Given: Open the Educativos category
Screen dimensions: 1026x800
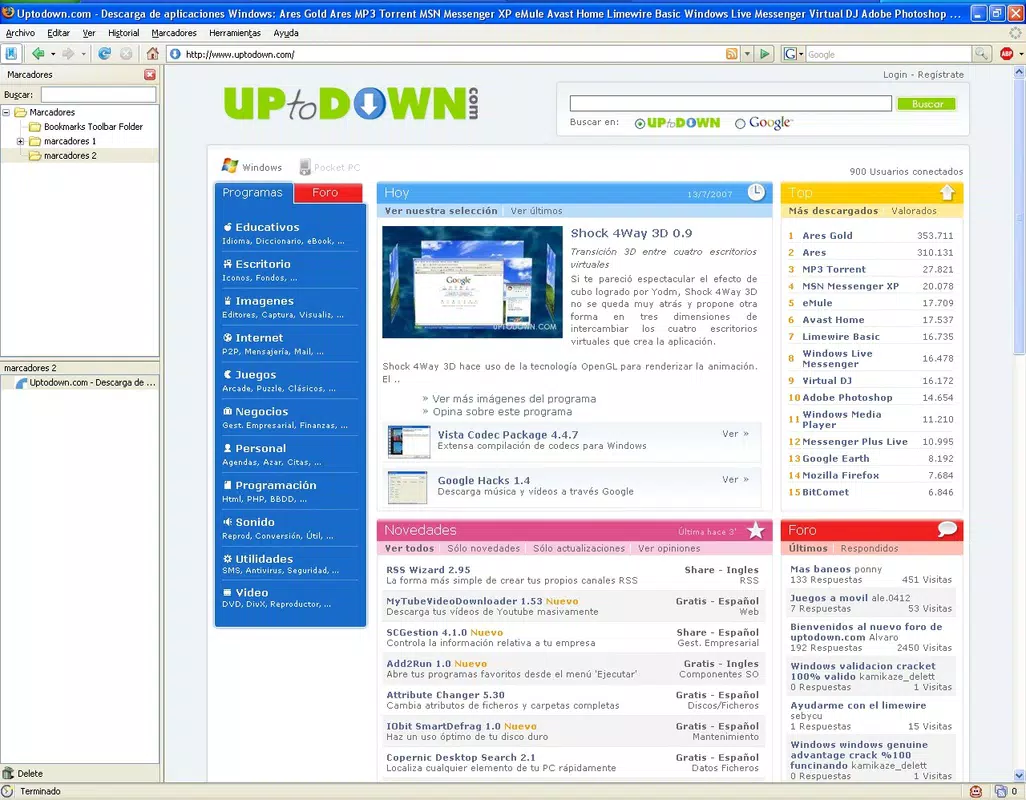Looking at the screenshot, I should 267,227.
